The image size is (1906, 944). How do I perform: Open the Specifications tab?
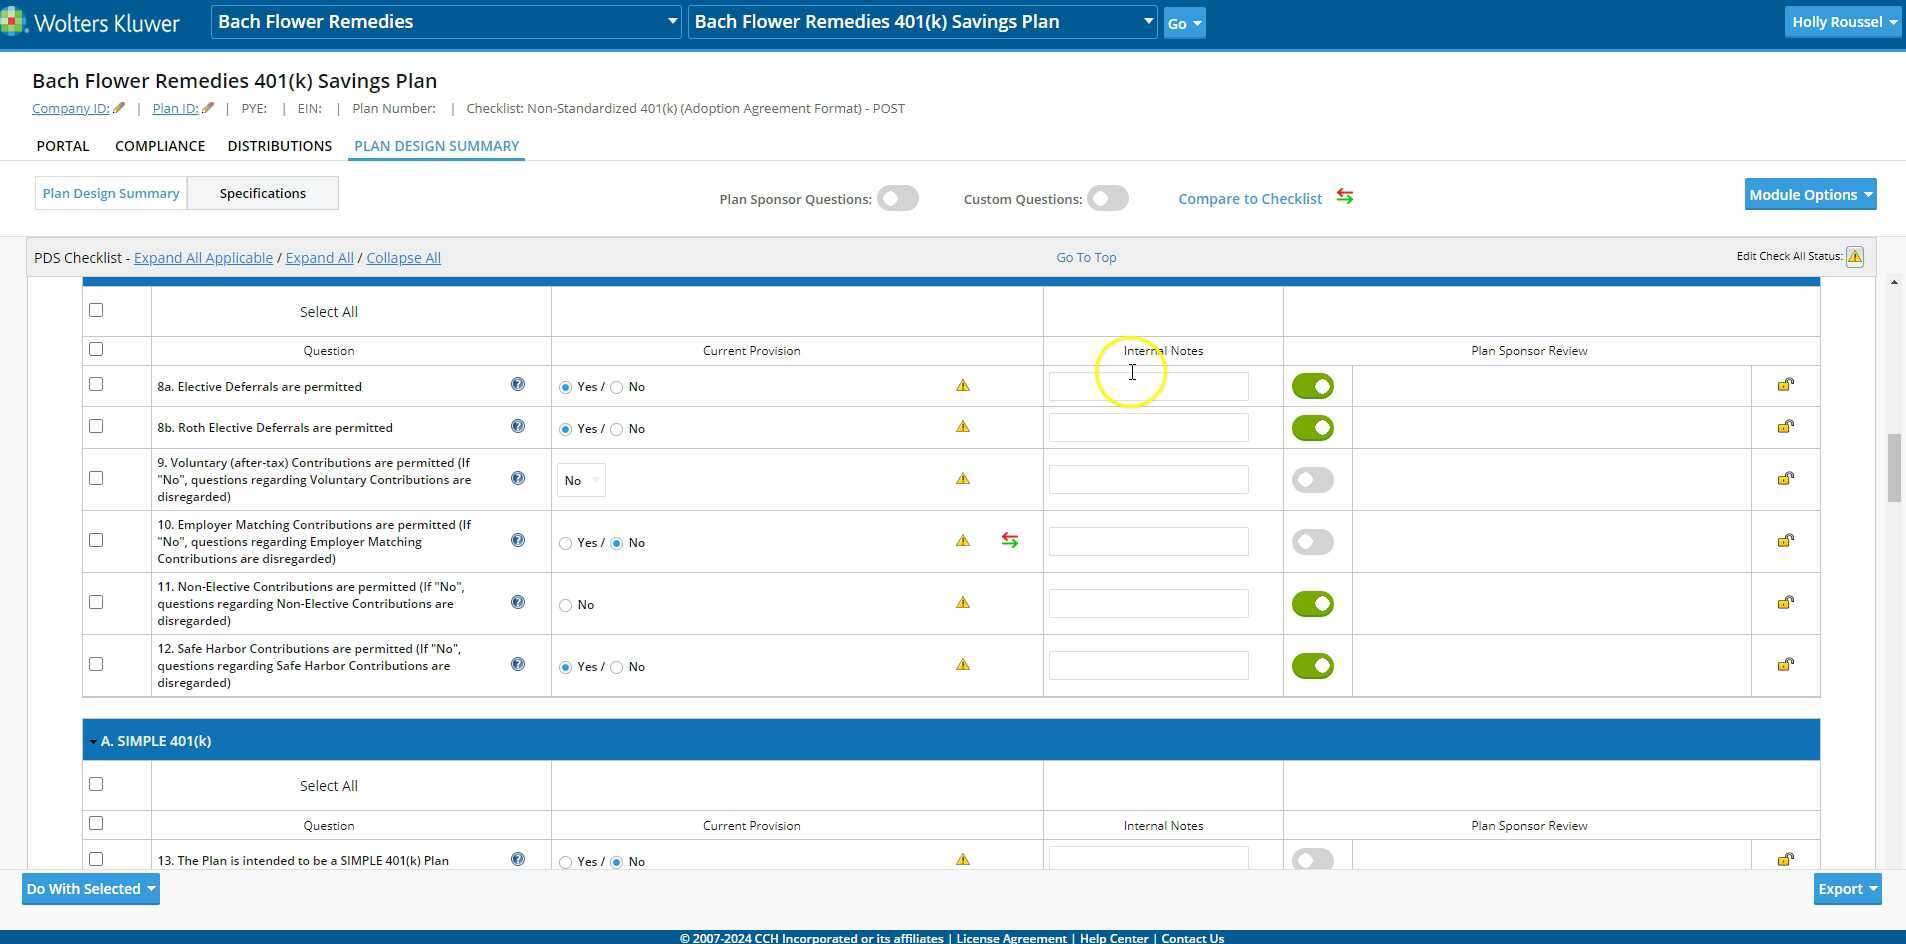click(x=262, y=194)
